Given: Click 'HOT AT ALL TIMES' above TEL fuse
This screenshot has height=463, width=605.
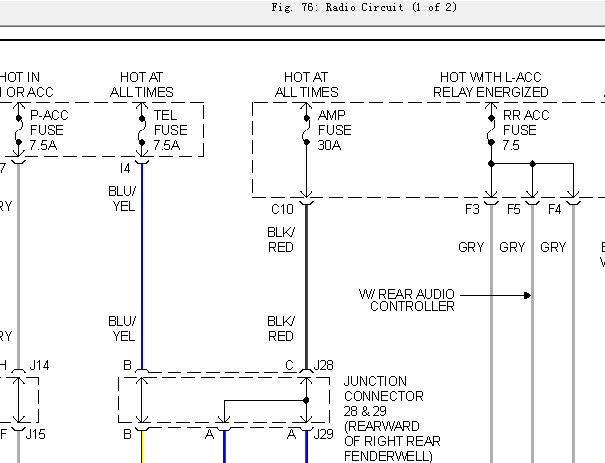Looking at the screenshot, I should (x=142, y=84).
